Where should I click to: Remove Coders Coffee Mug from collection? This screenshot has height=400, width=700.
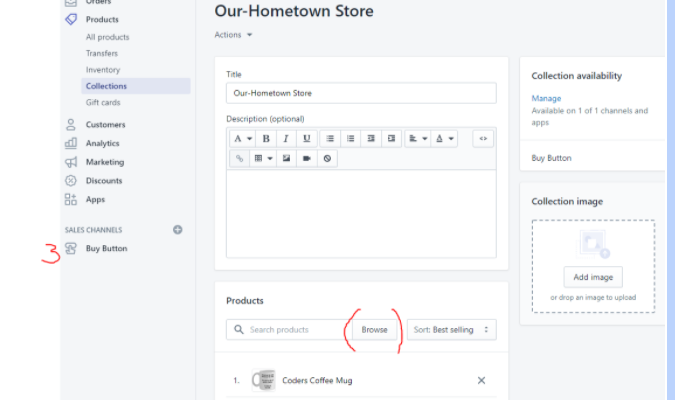pos(481,380)
